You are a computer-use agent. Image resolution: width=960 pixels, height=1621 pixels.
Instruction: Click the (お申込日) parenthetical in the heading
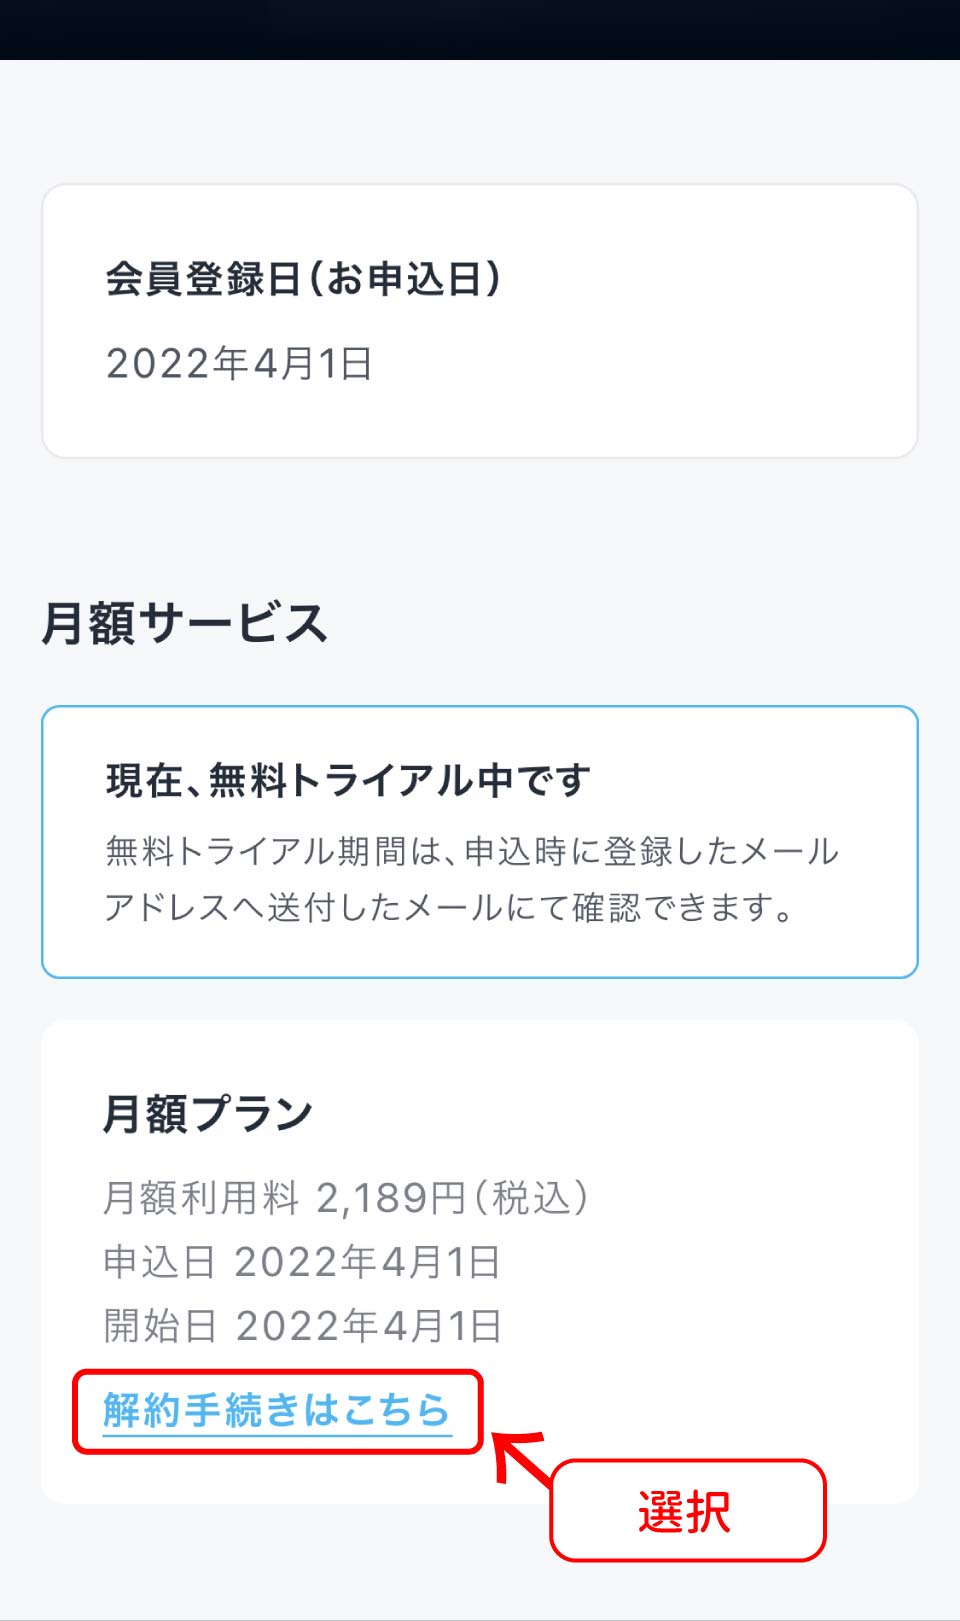[404, 279]
